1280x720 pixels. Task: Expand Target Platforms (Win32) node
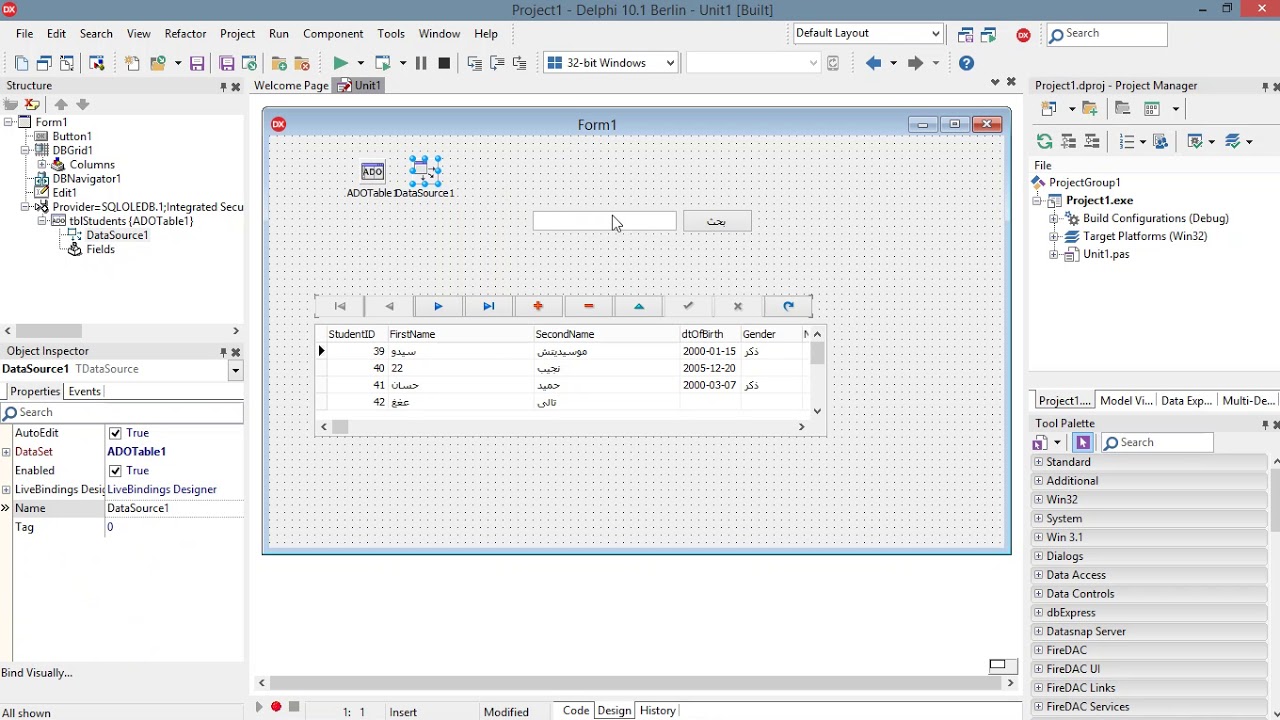1053,236
